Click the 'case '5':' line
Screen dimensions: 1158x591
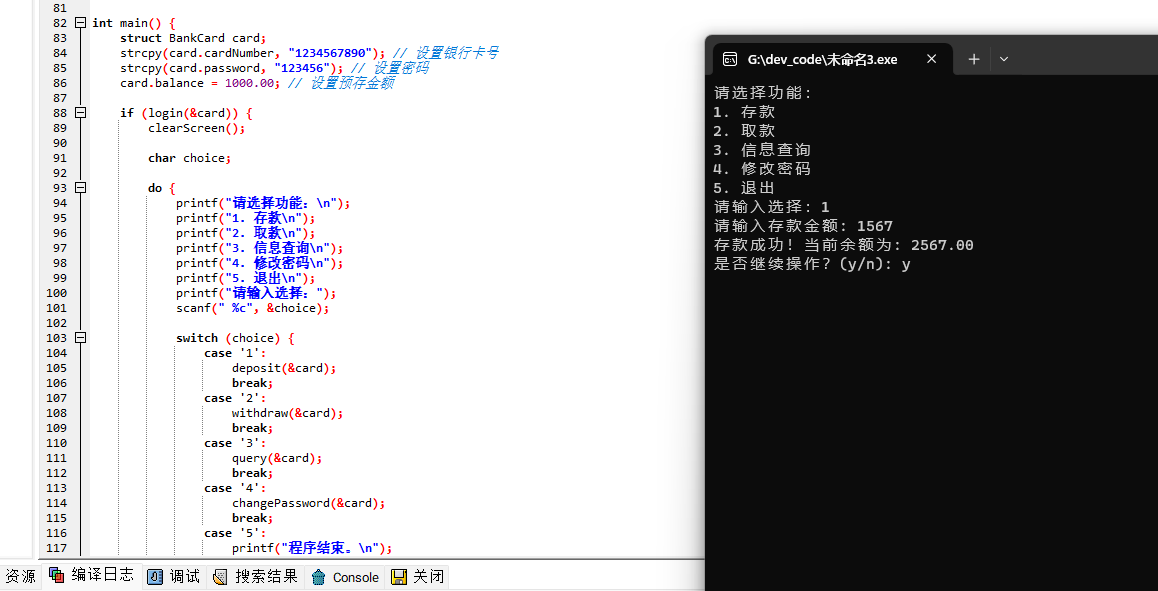tap(235, 533)
